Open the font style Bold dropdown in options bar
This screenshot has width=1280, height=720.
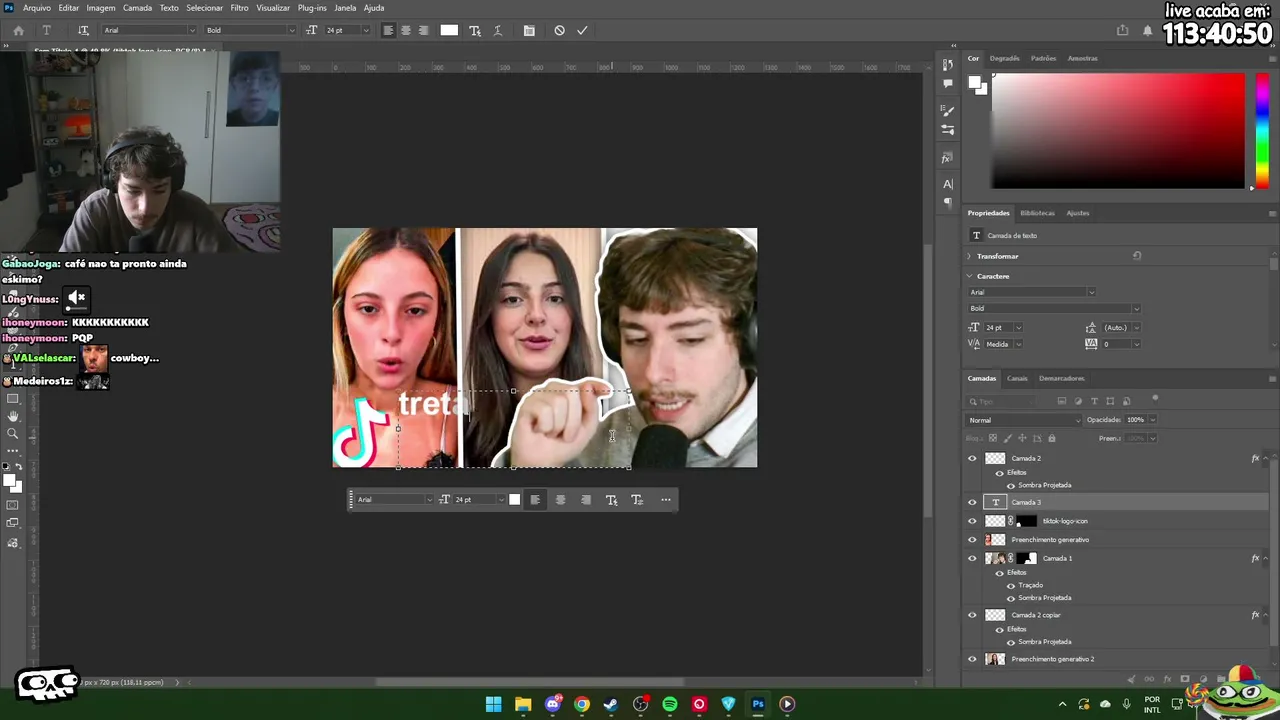click(x=292, y=30)
